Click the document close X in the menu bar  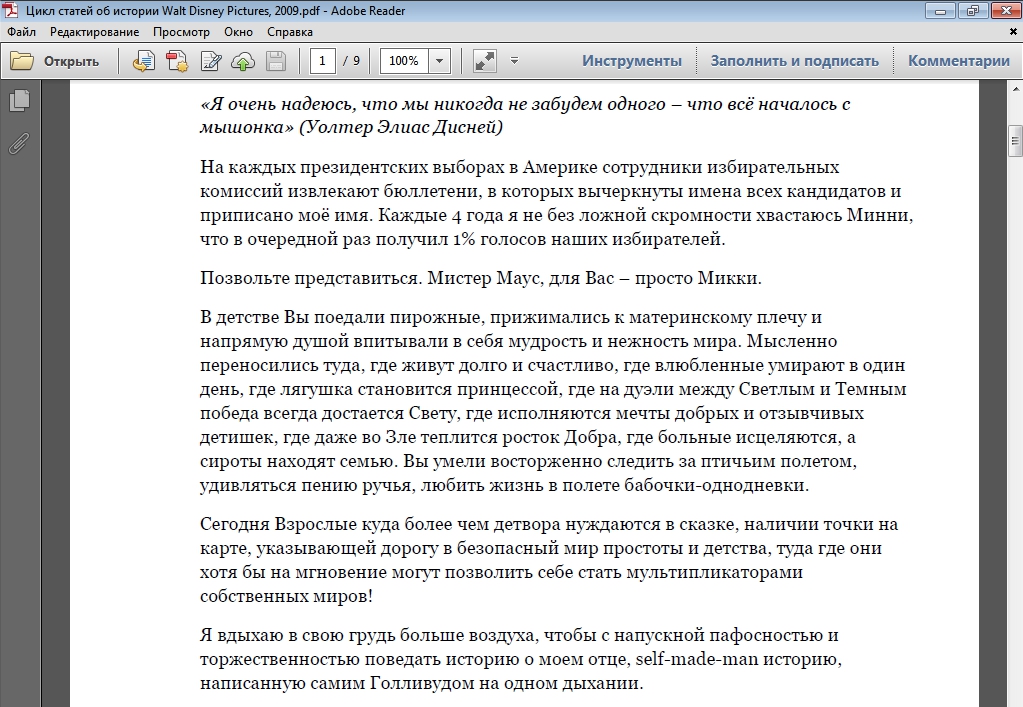[1014, 32]
